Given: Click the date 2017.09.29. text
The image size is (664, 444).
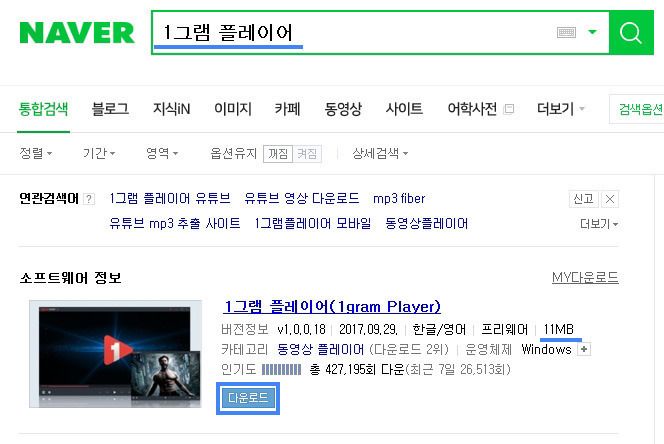Looking at the screenshot, I should [368, 329].
